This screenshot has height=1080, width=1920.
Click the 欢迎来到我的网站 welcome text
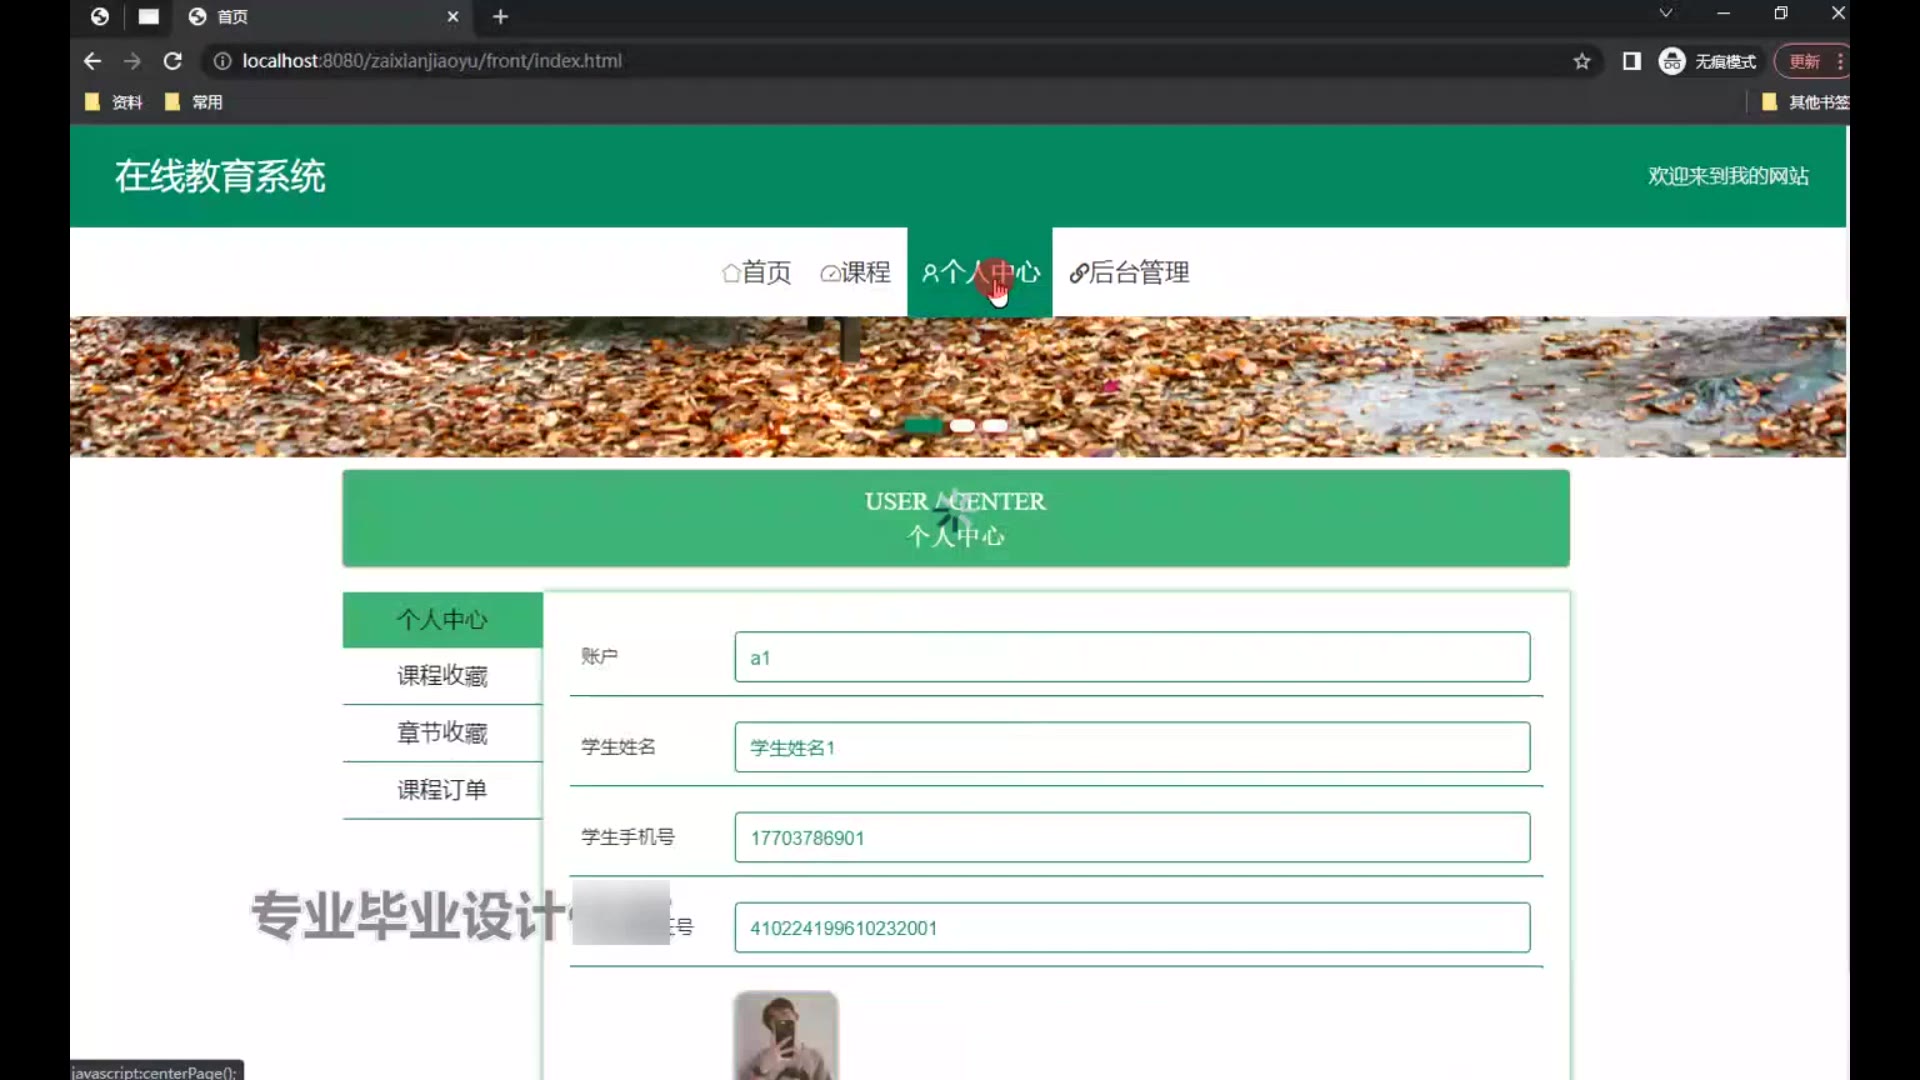point(1728,176)
